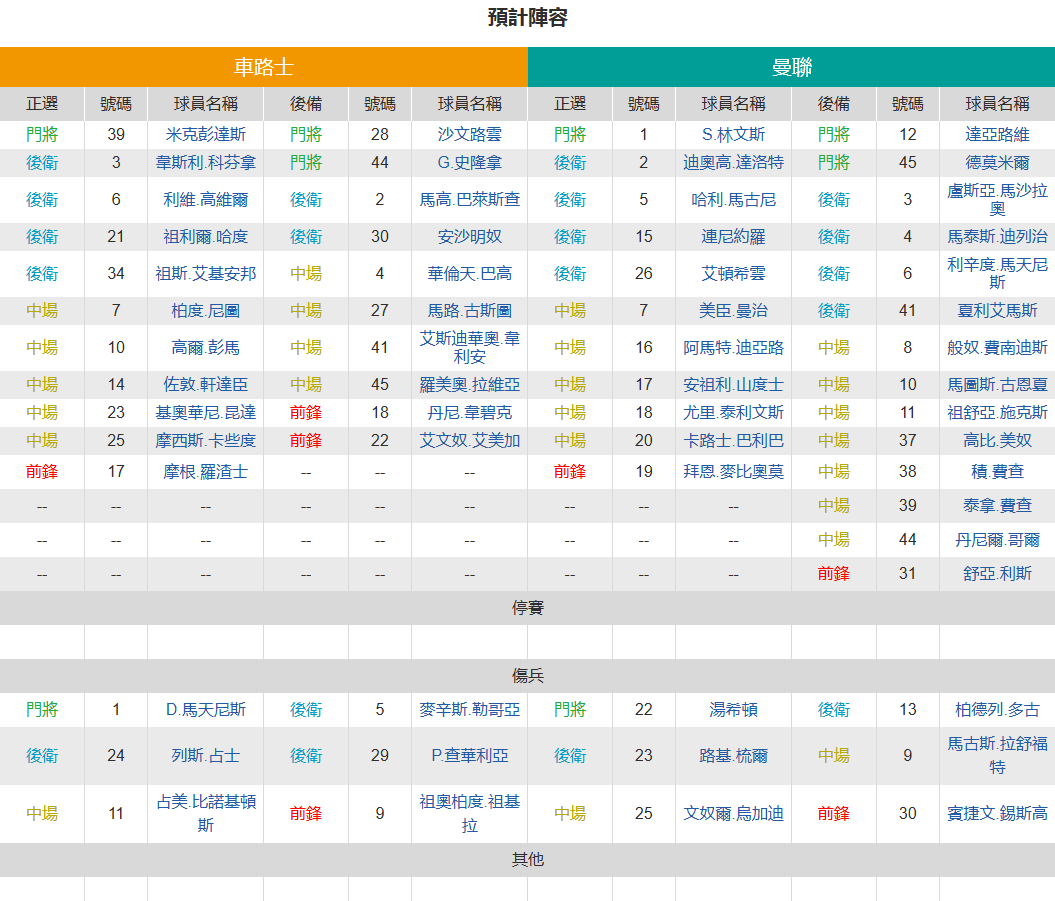The width and height of the screenshot is (1055, 901).
Task: Open player link 摩根.羅渣士
Action: pyautogui.click(x=205, y=472)
